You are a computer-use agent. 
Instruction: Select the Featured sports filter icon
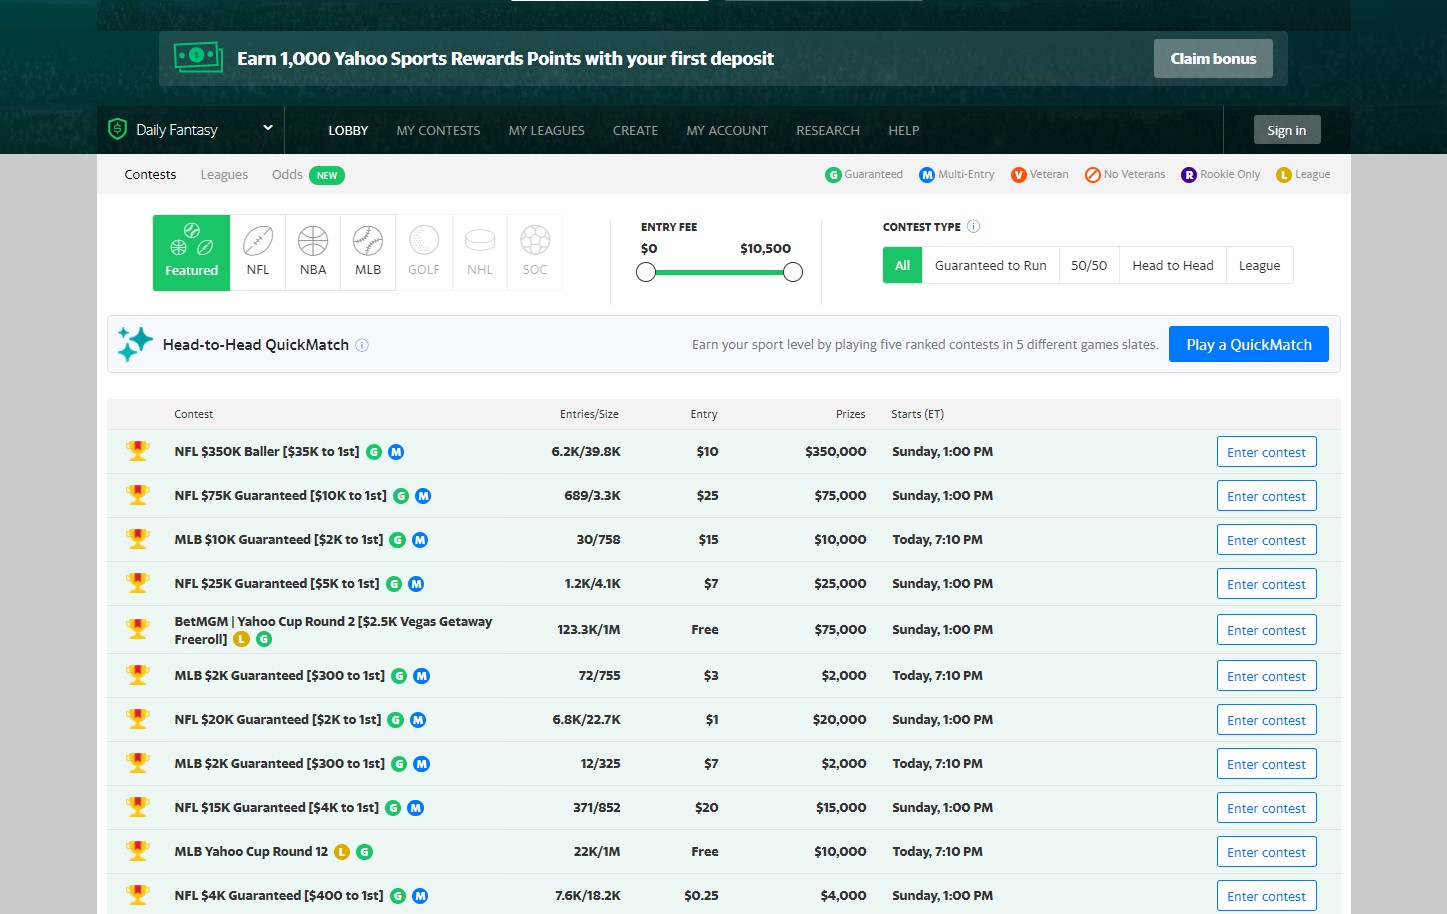(191, 253)
